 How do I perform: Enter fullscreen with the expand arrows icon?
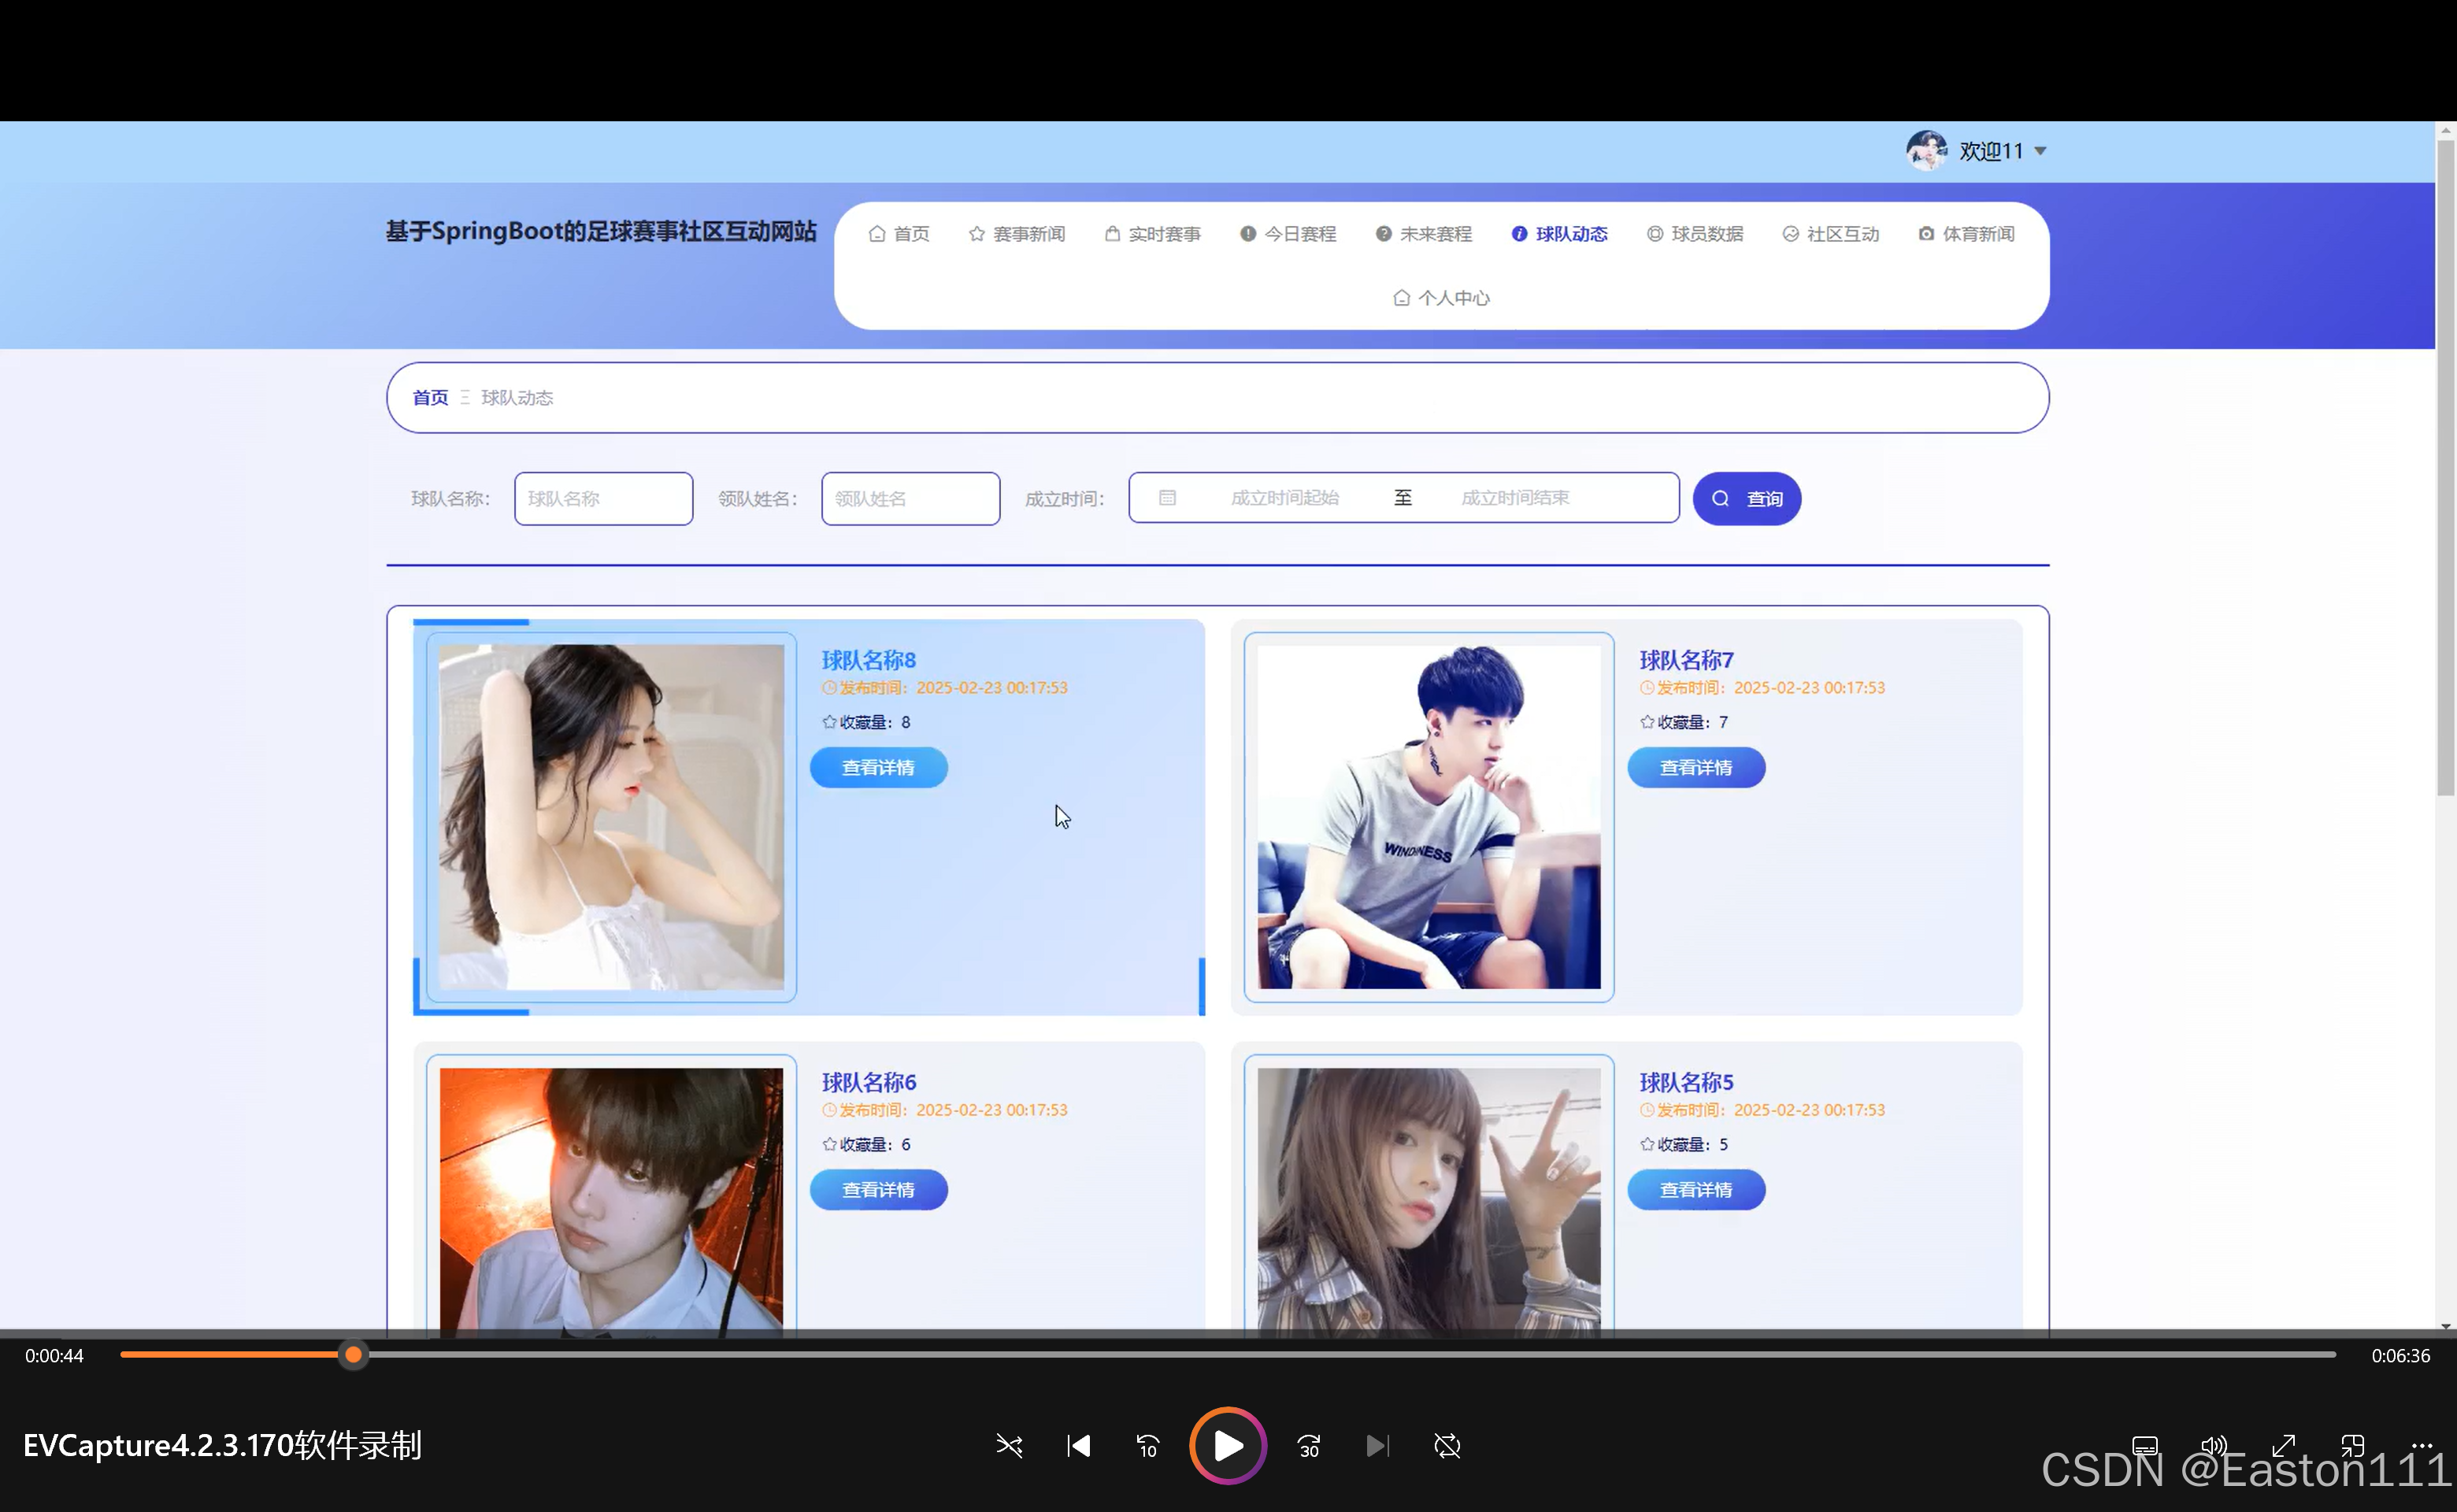(2283, 1446)
